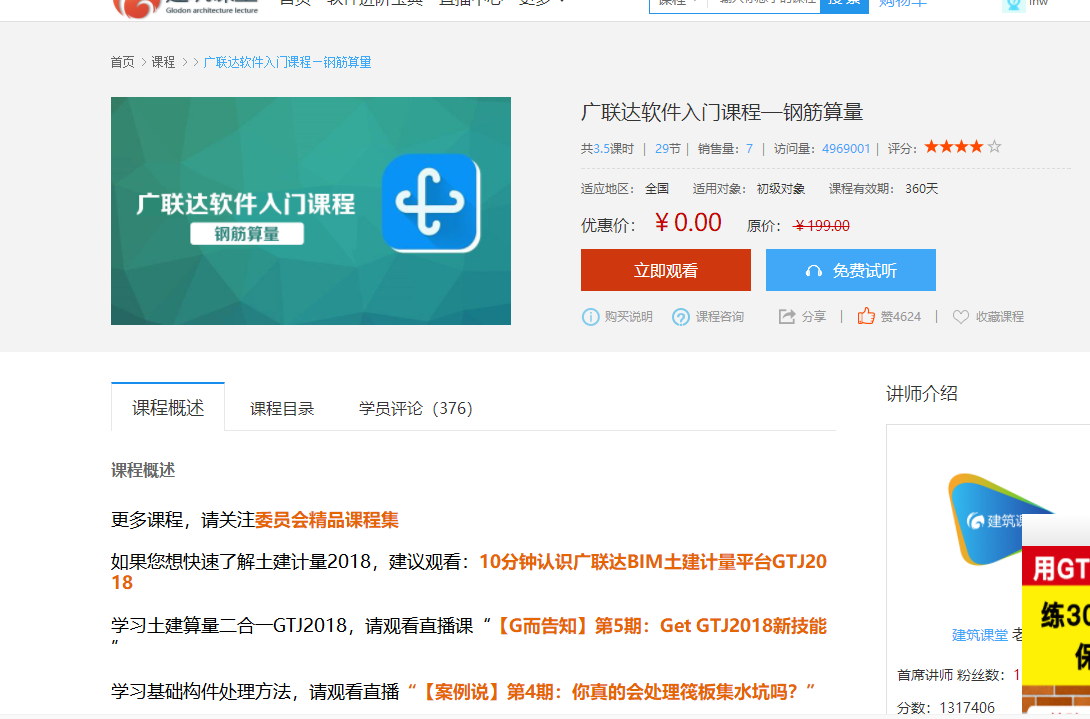This screenshot has width=1090, height=719.
Task: Click the red 立即观看 button
Action: tap(666, 270)
